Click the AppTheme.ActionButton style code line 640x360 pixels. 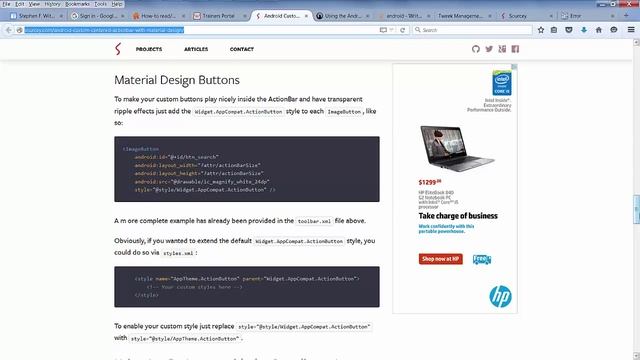(247, 279)
